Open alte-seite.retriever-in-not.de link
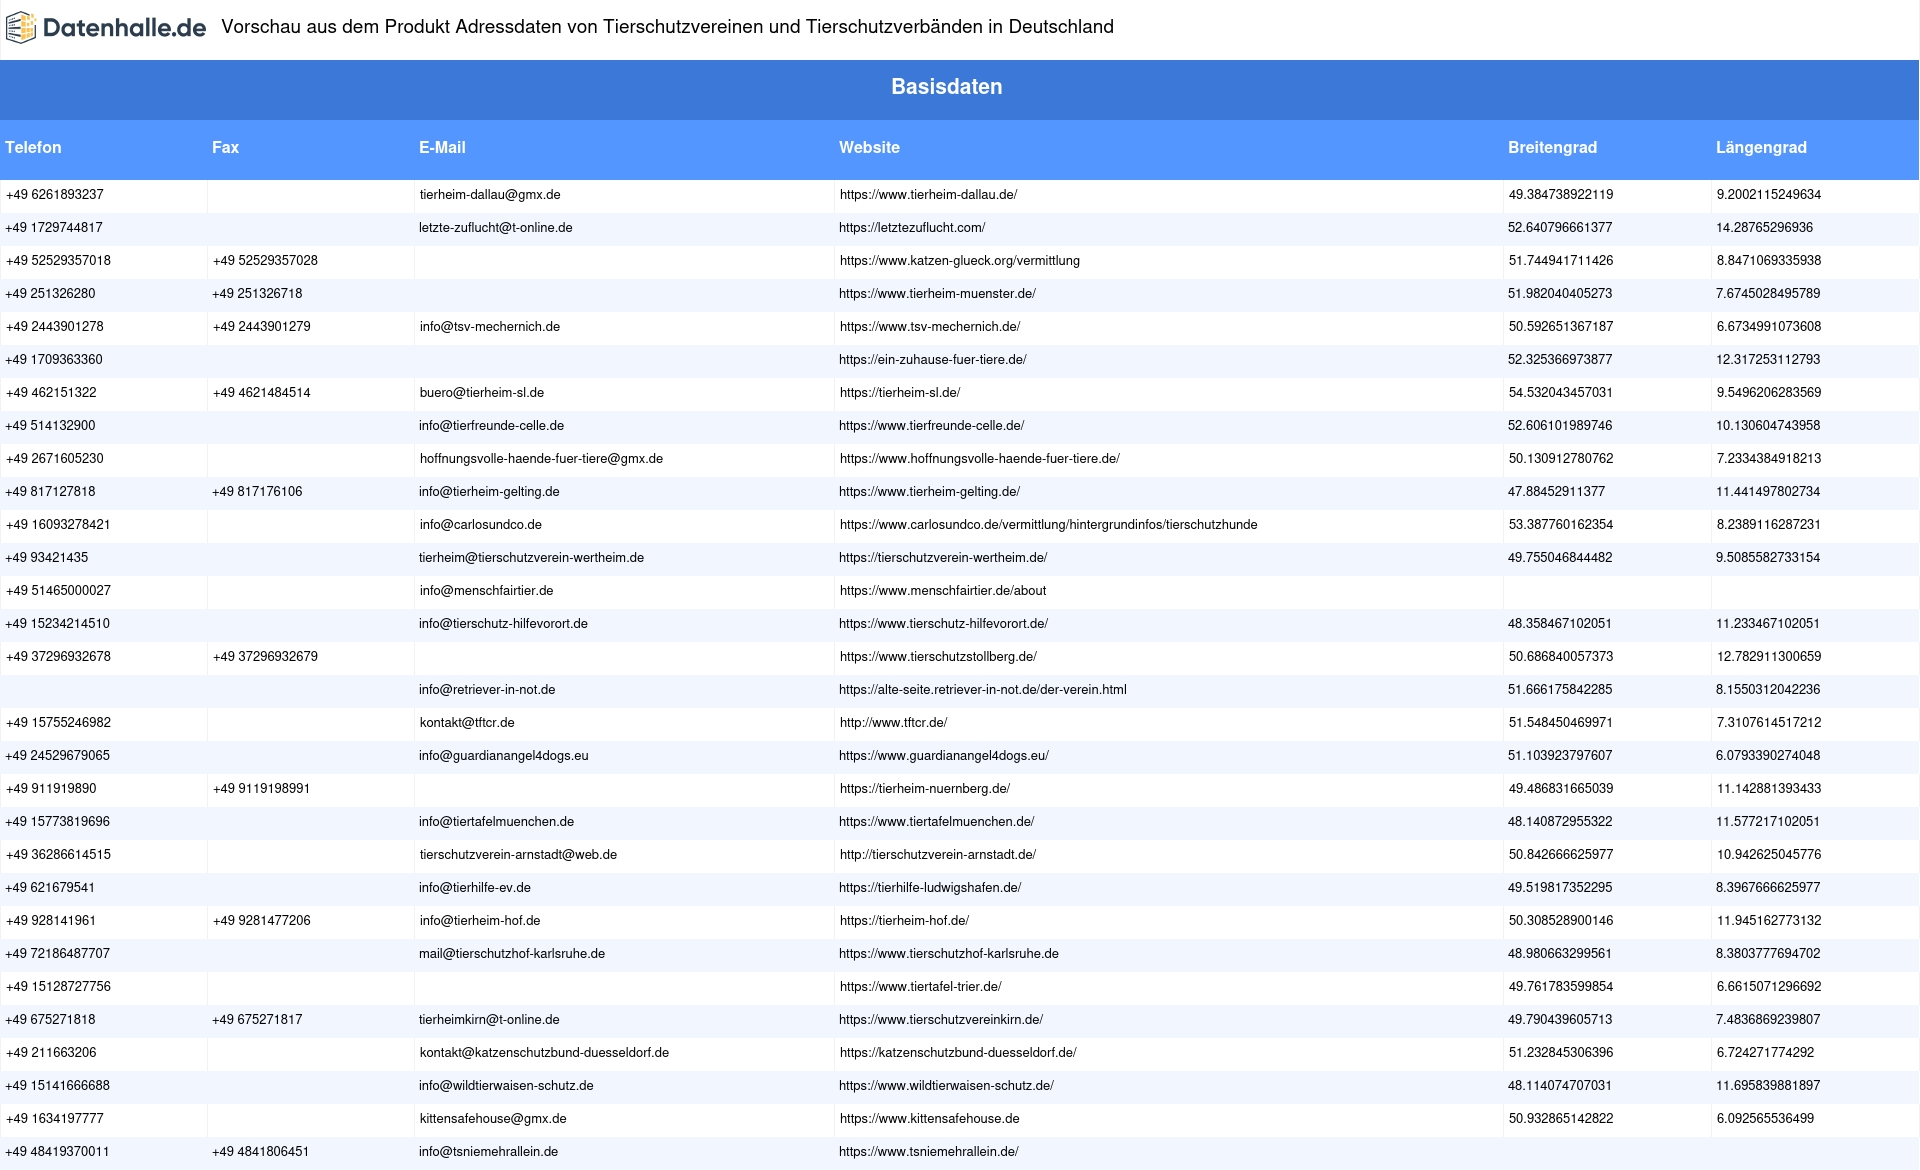The width and height of the screenshot is (1920, 1170). [x=983, y=690]
